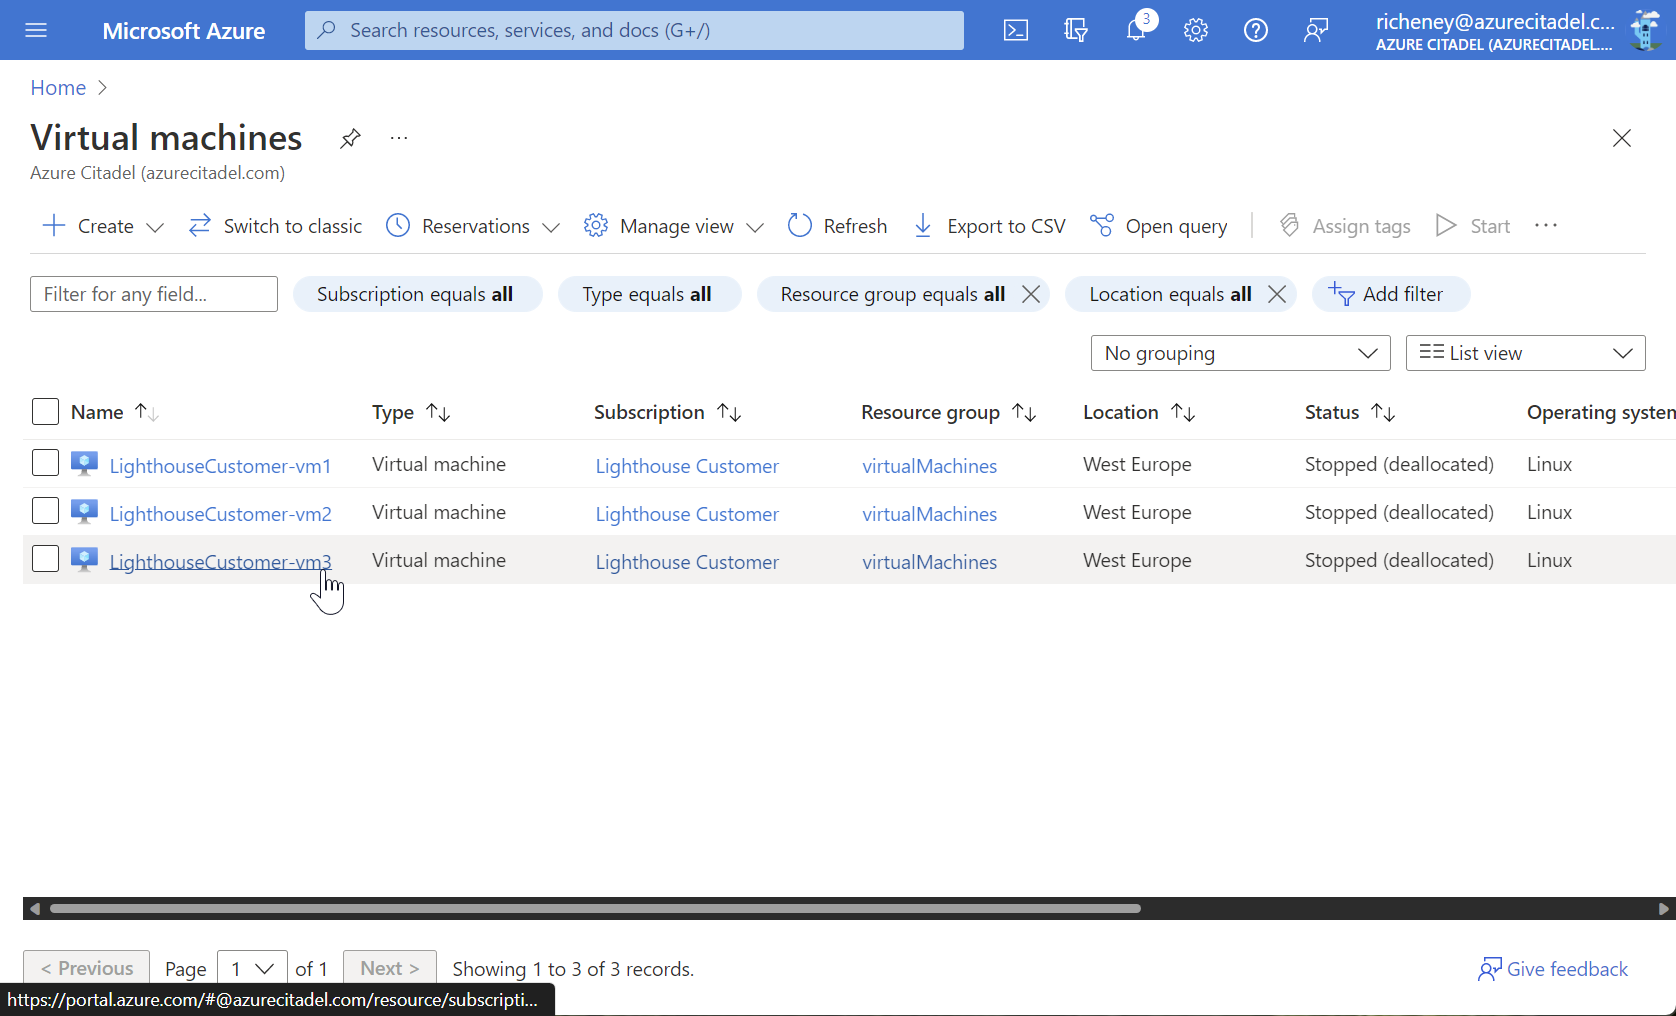Open the portal Settings gear

coord(1195,30)
